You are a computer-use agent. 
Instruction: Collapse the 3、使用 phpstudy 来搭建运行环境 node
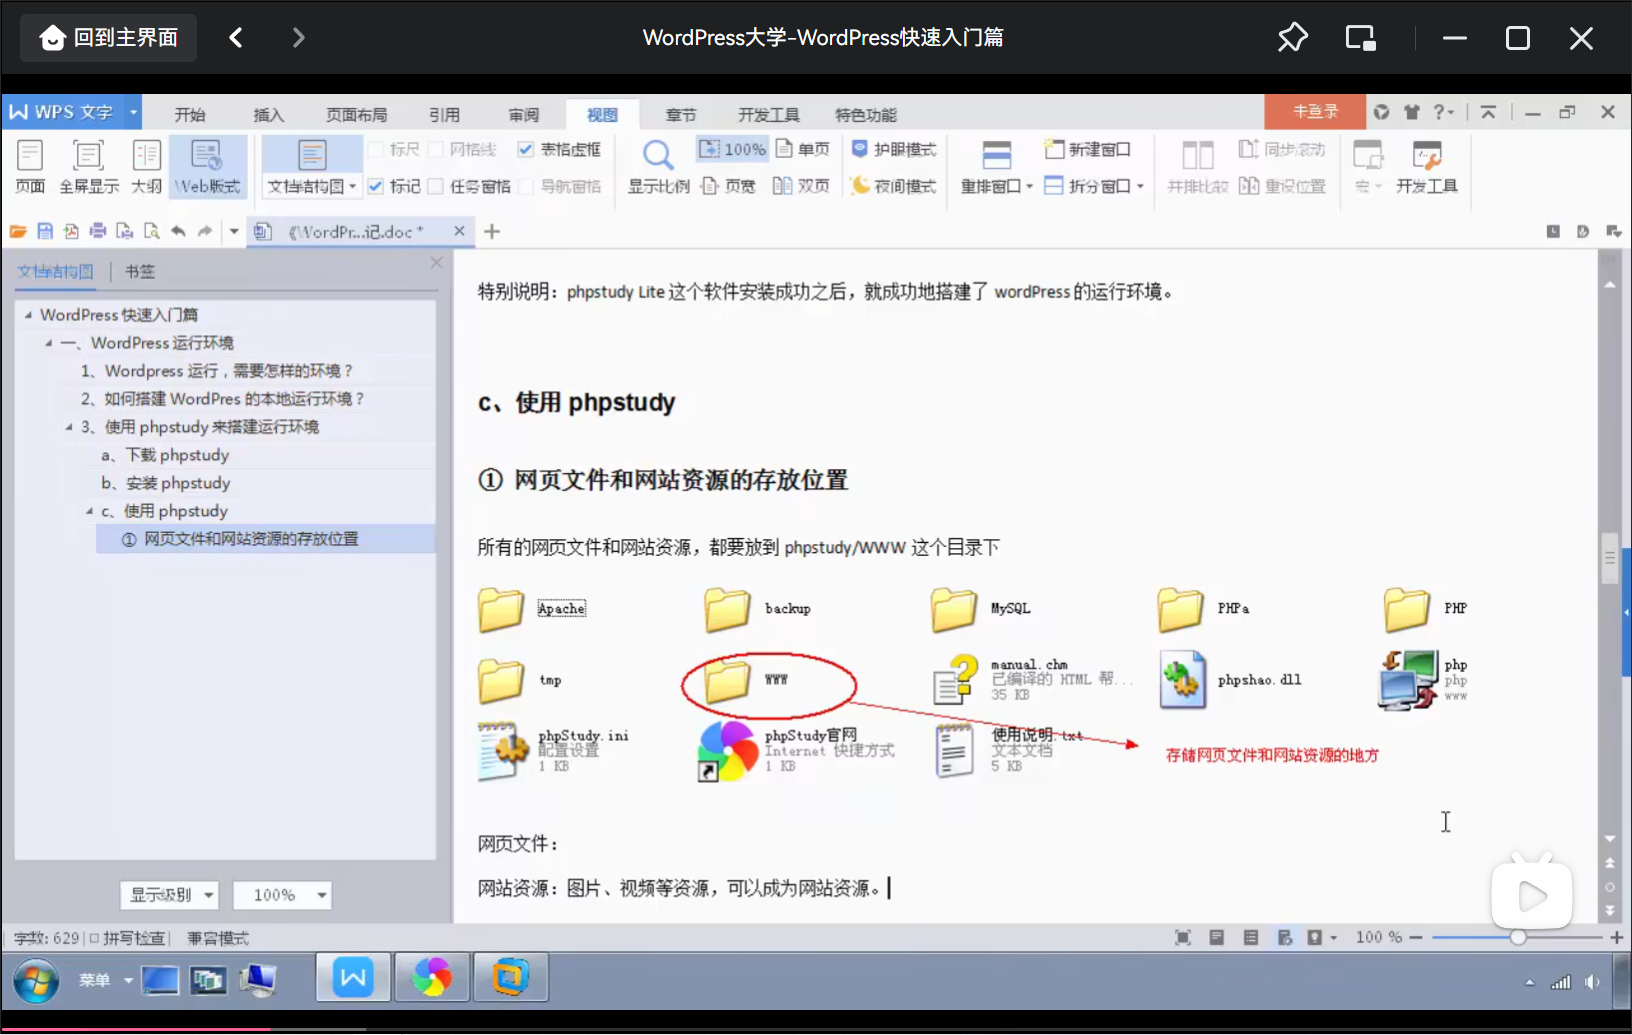[x=69, y=427]
